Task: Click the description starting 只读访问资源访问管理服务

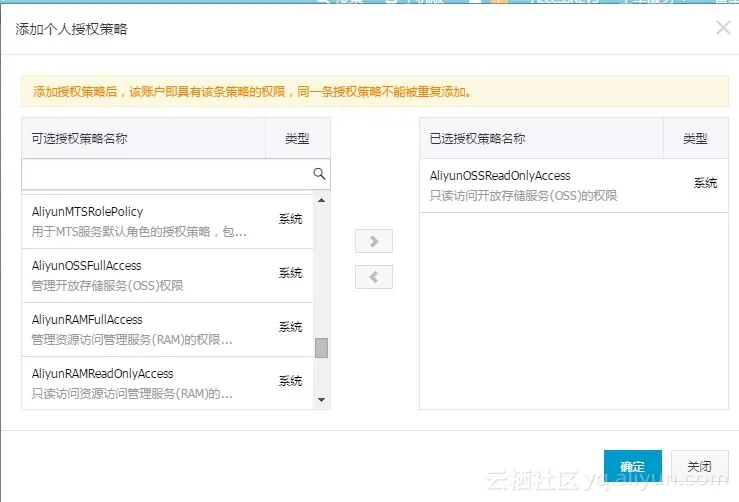Action: [x=132, y=394]
